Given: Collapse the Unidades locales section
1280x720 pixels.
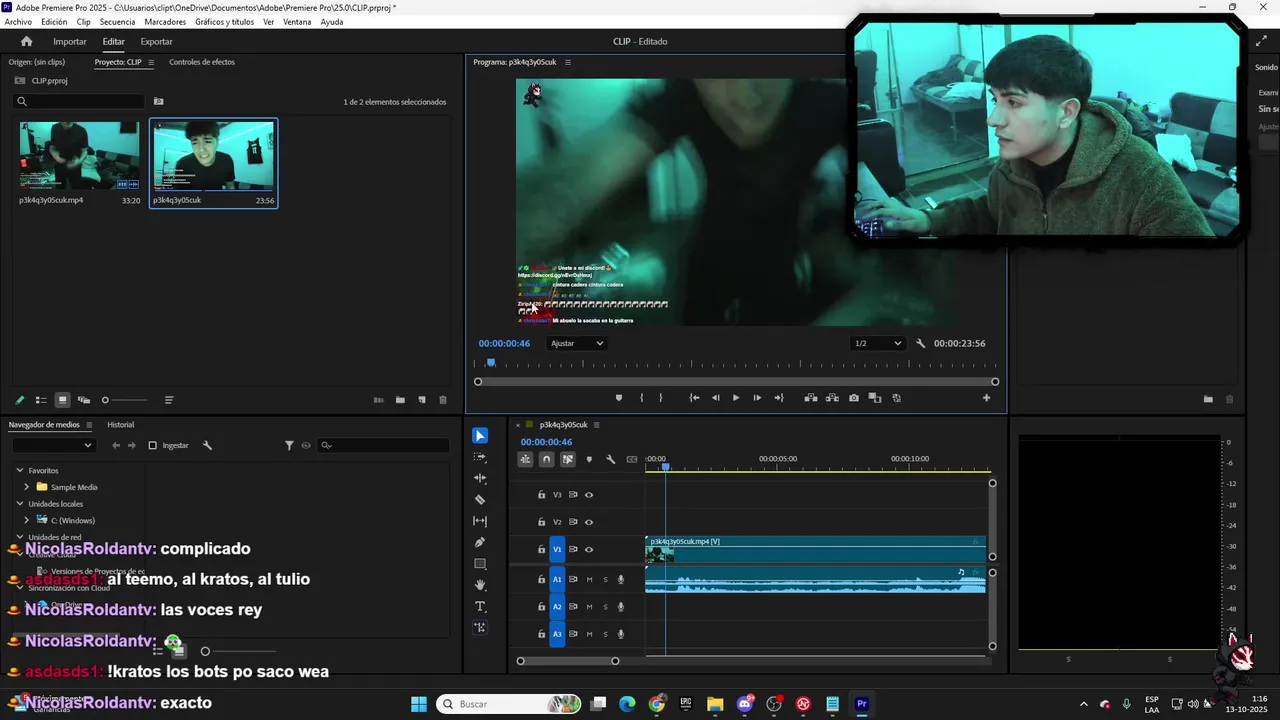Looking at the screenshot, I should tap(19, 504).
